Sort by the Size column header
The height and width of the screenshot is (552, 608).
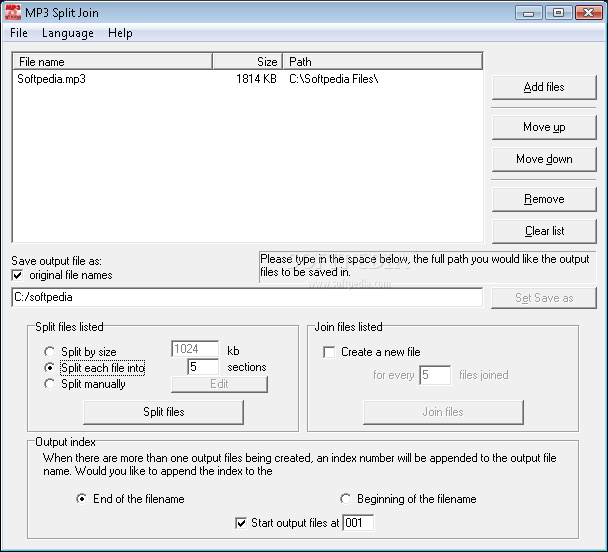coord(248,62)
